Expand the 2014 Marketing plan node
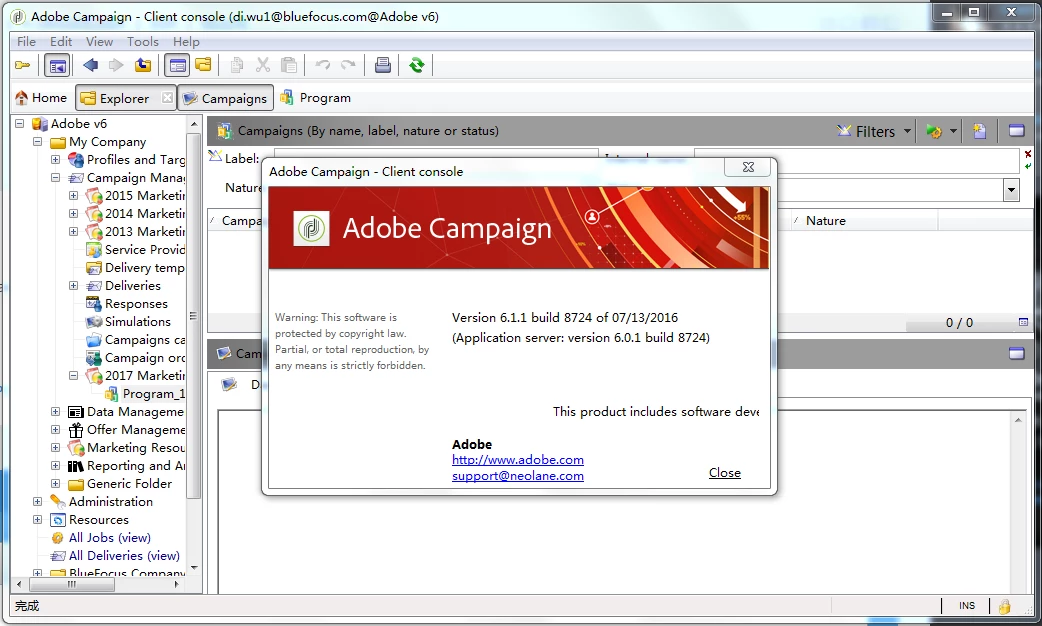 click(73, 213)
